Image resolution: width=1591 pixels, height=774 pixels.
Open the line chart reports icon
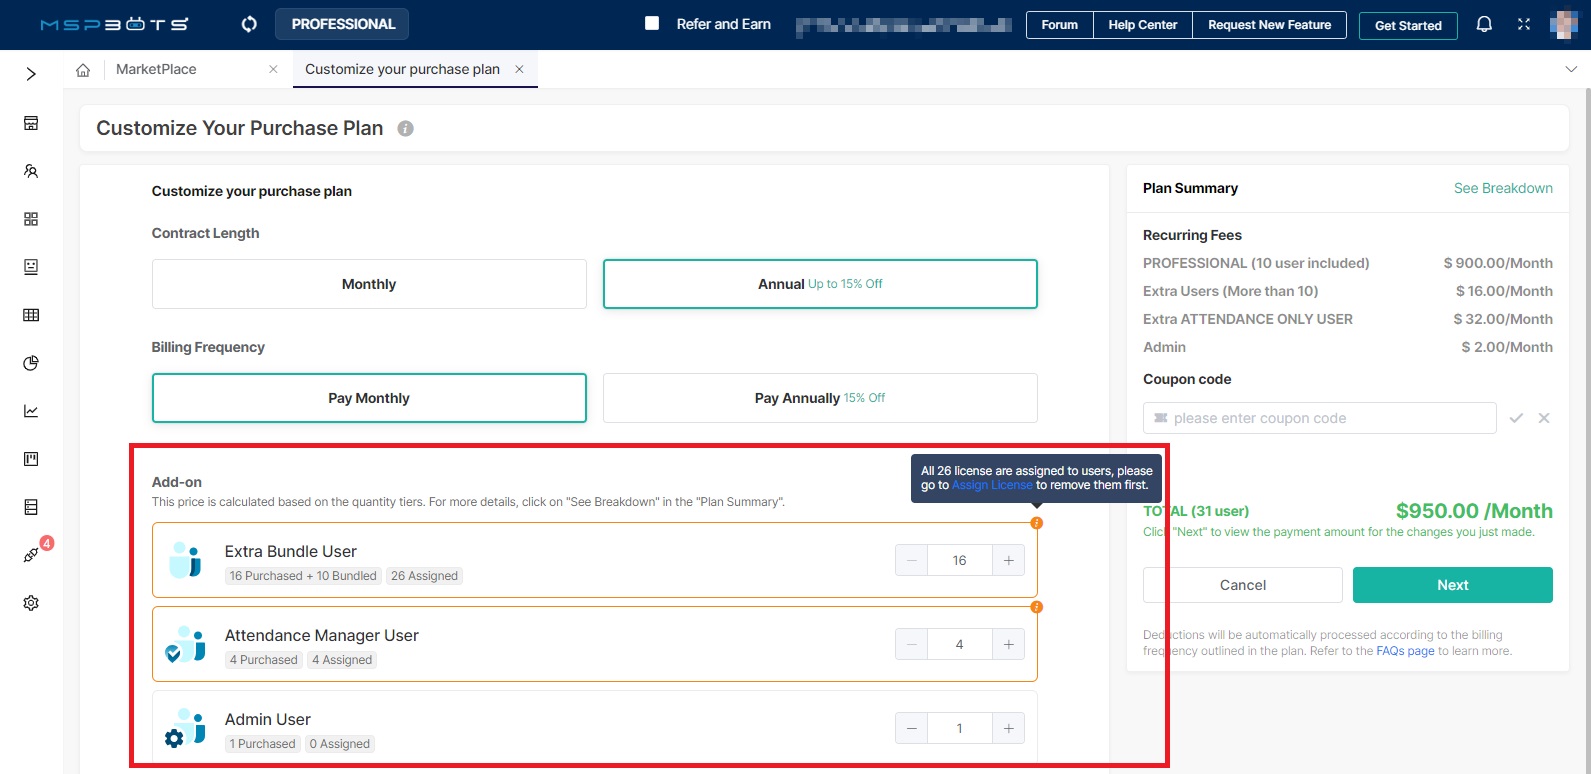(x=31, y=411)
